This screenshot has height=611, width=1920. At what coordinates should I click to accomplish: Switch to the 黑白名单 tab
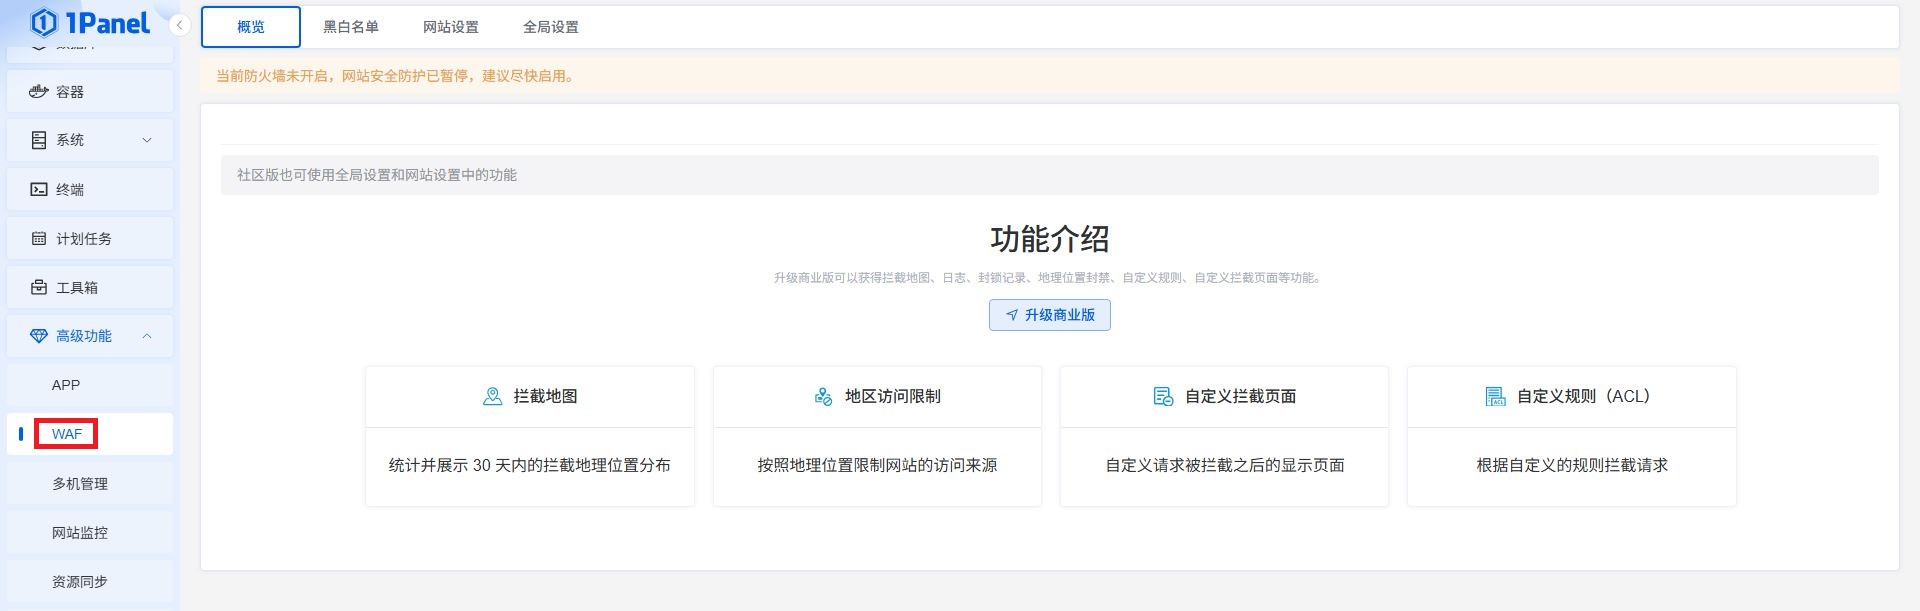(351, 27)
